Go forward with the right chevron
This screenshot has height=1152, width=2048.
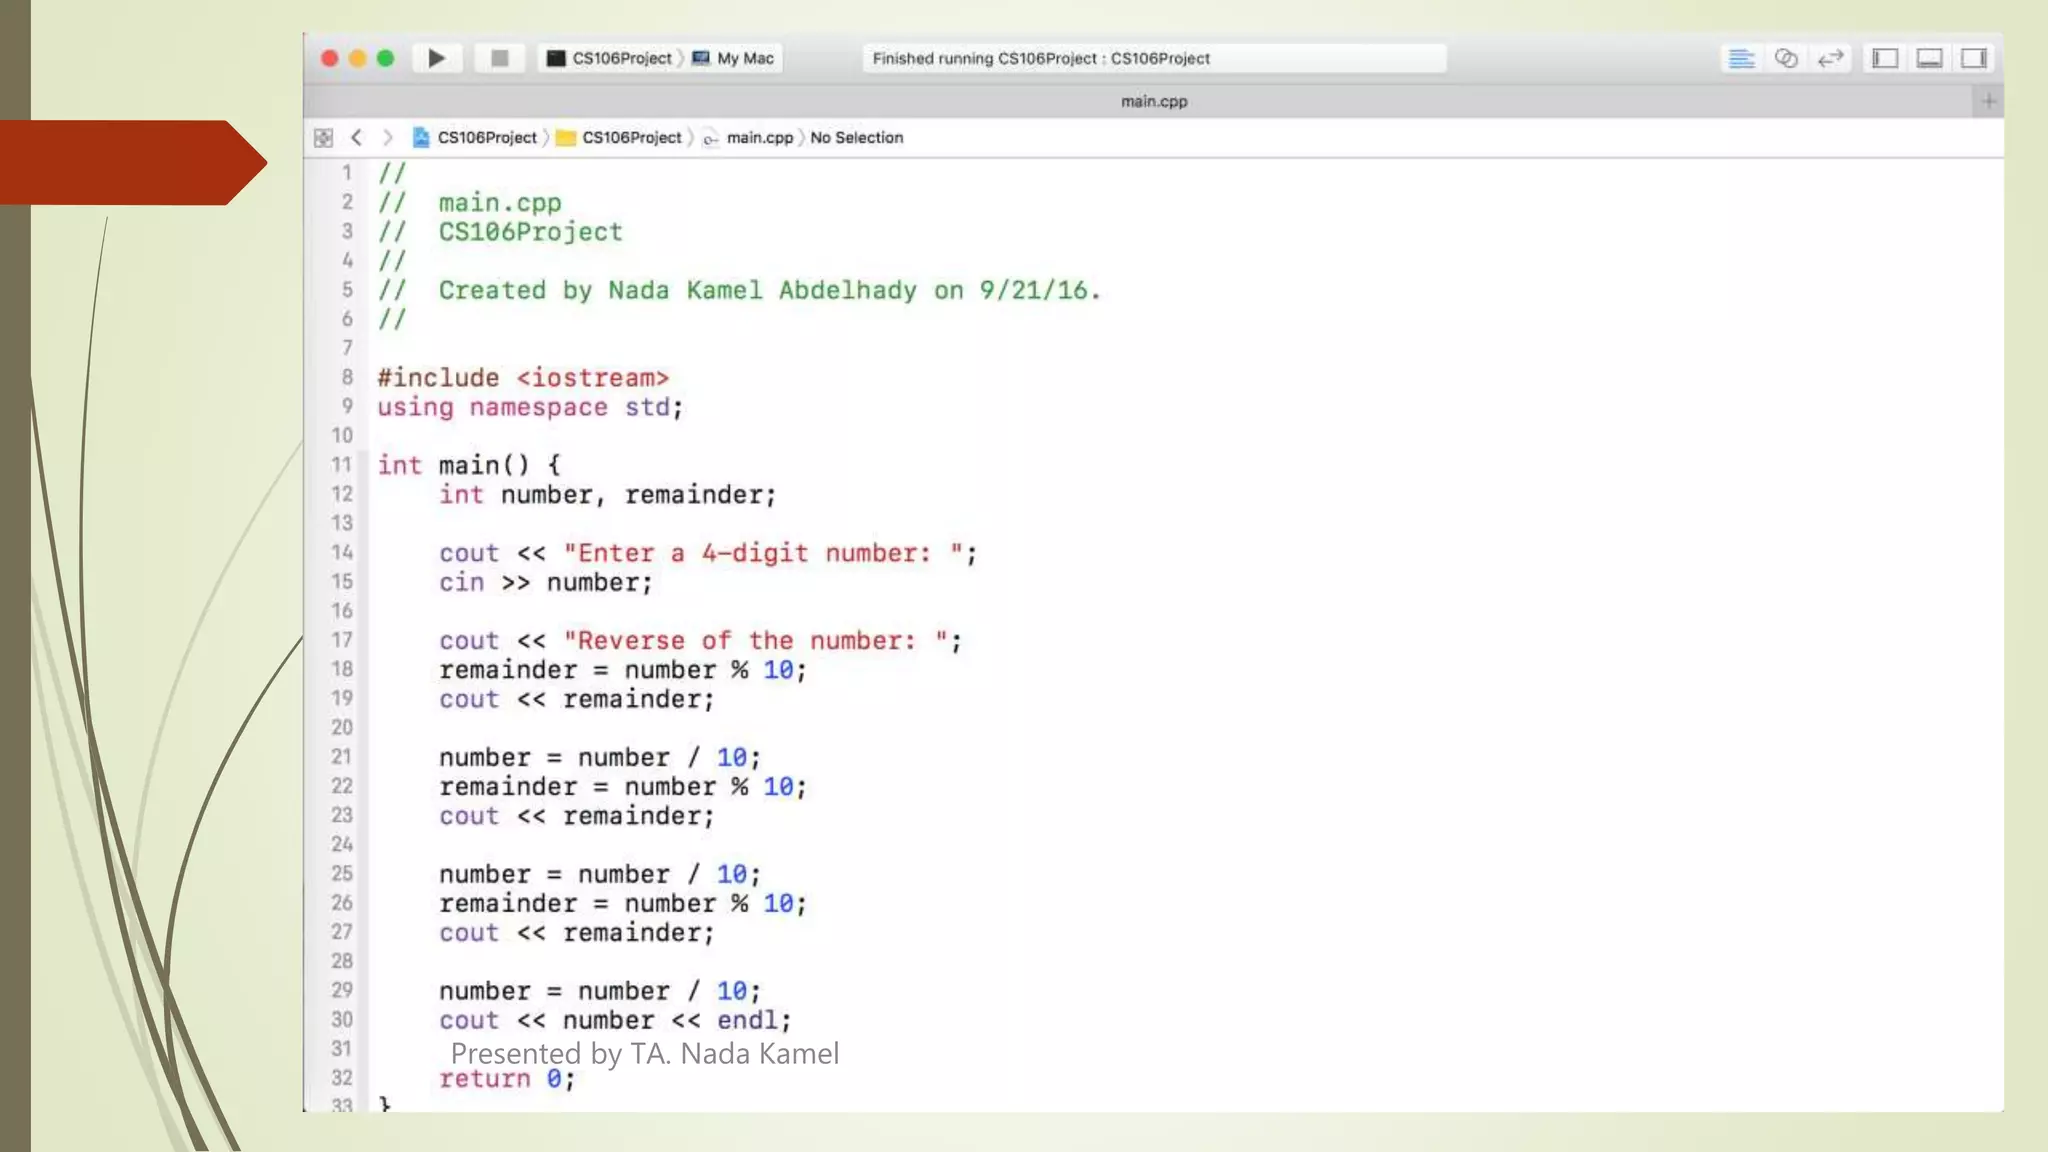[x=388, y=138]
